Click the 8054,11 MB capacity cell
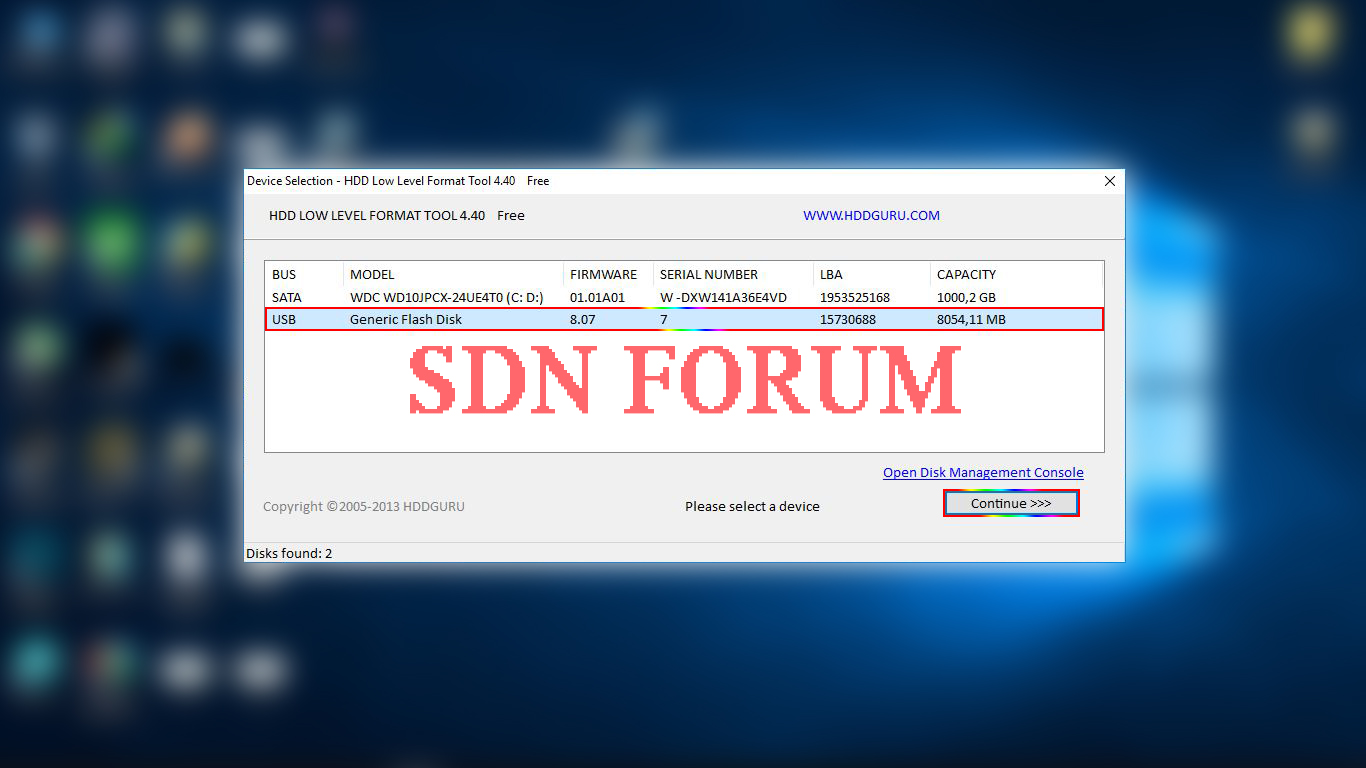Screen dimensions: 1366x768 click(971, 319)
